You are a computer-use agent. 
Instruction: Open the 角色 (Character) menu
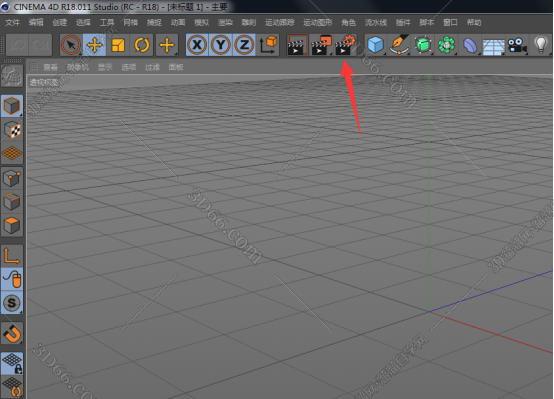coord(348,22)
